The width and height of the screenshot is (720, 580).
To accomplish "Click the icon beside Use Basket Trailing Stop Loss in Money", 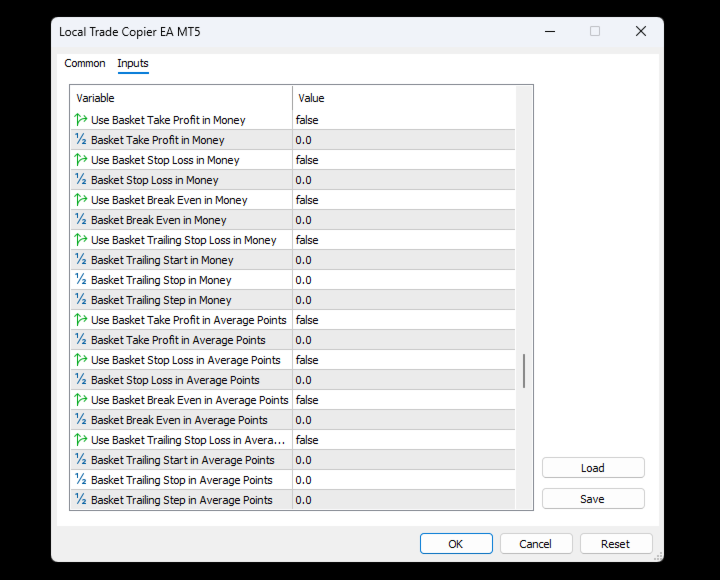I will point(81,240).
